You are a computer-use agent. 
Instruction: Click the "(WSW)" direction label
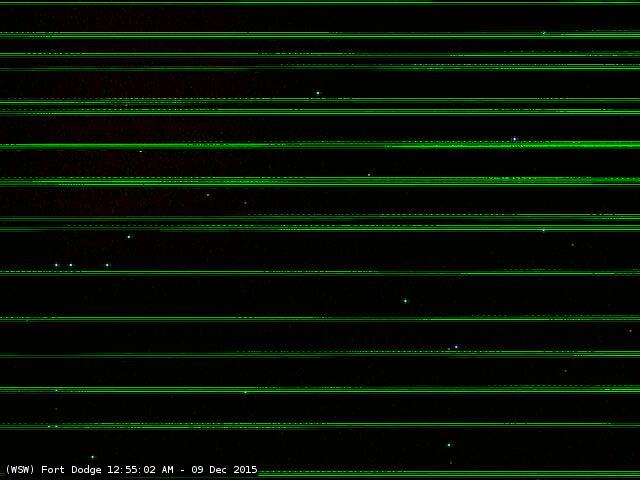[x=20, y=469]
